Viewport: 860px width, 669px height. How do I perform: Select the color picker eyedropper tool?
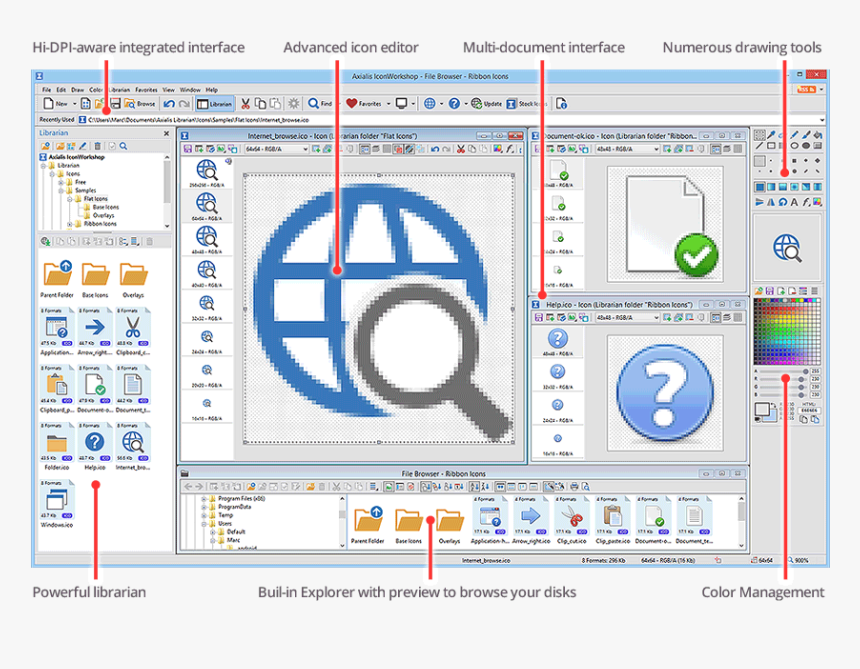[x=771, y=135]
